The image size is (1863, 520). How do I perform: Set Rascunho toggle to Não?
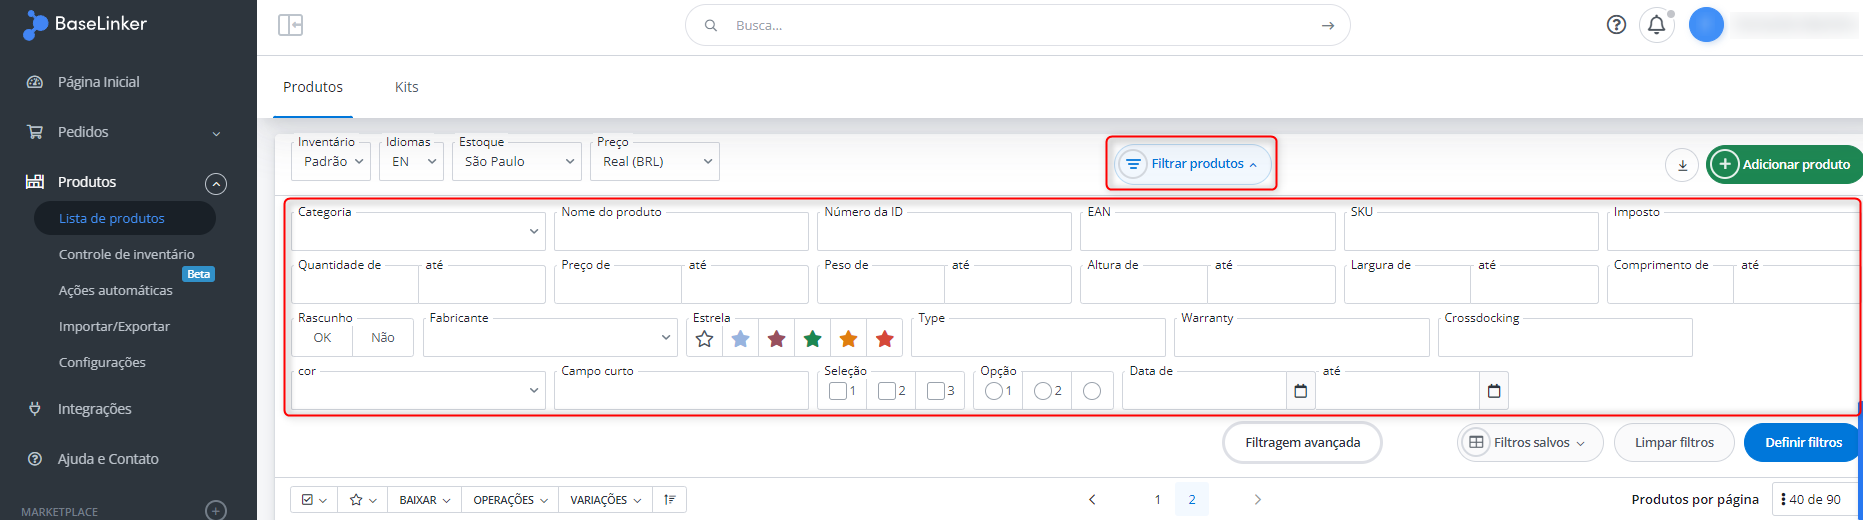point(382,338)
